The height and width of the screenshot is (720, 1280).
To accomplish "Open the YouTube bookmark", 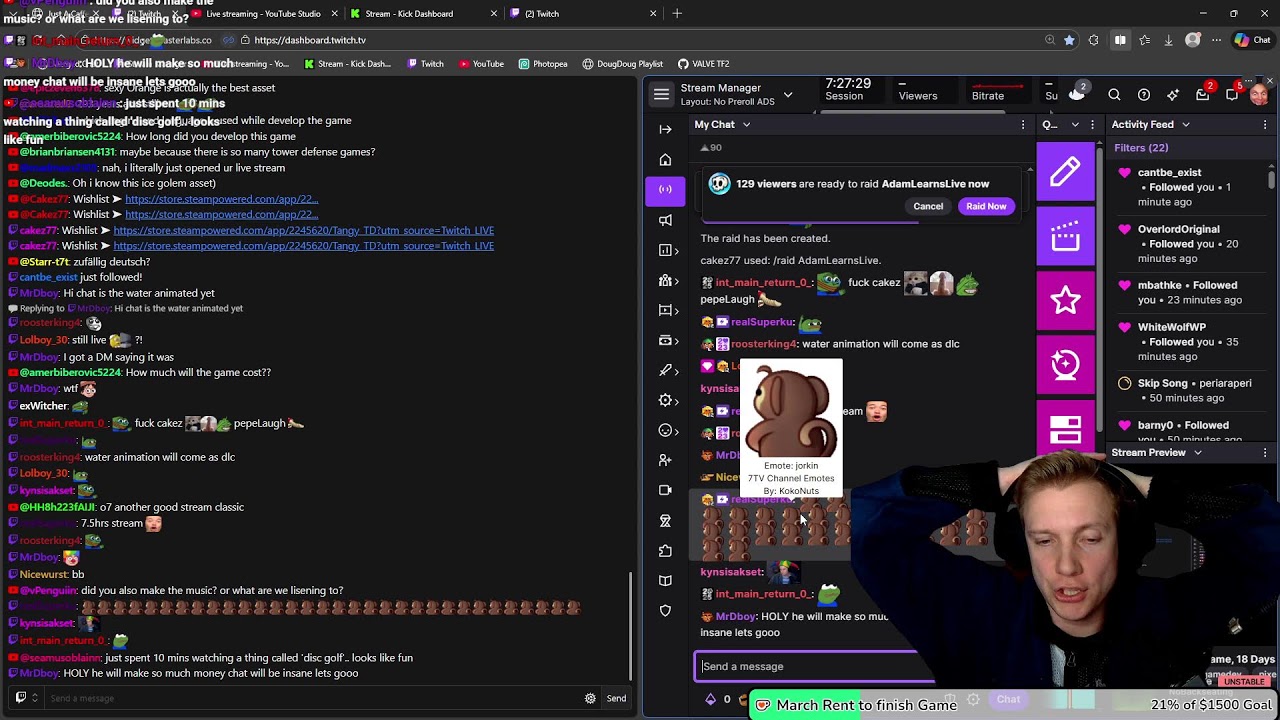I will pyautogui.click(x=480, y=63).
